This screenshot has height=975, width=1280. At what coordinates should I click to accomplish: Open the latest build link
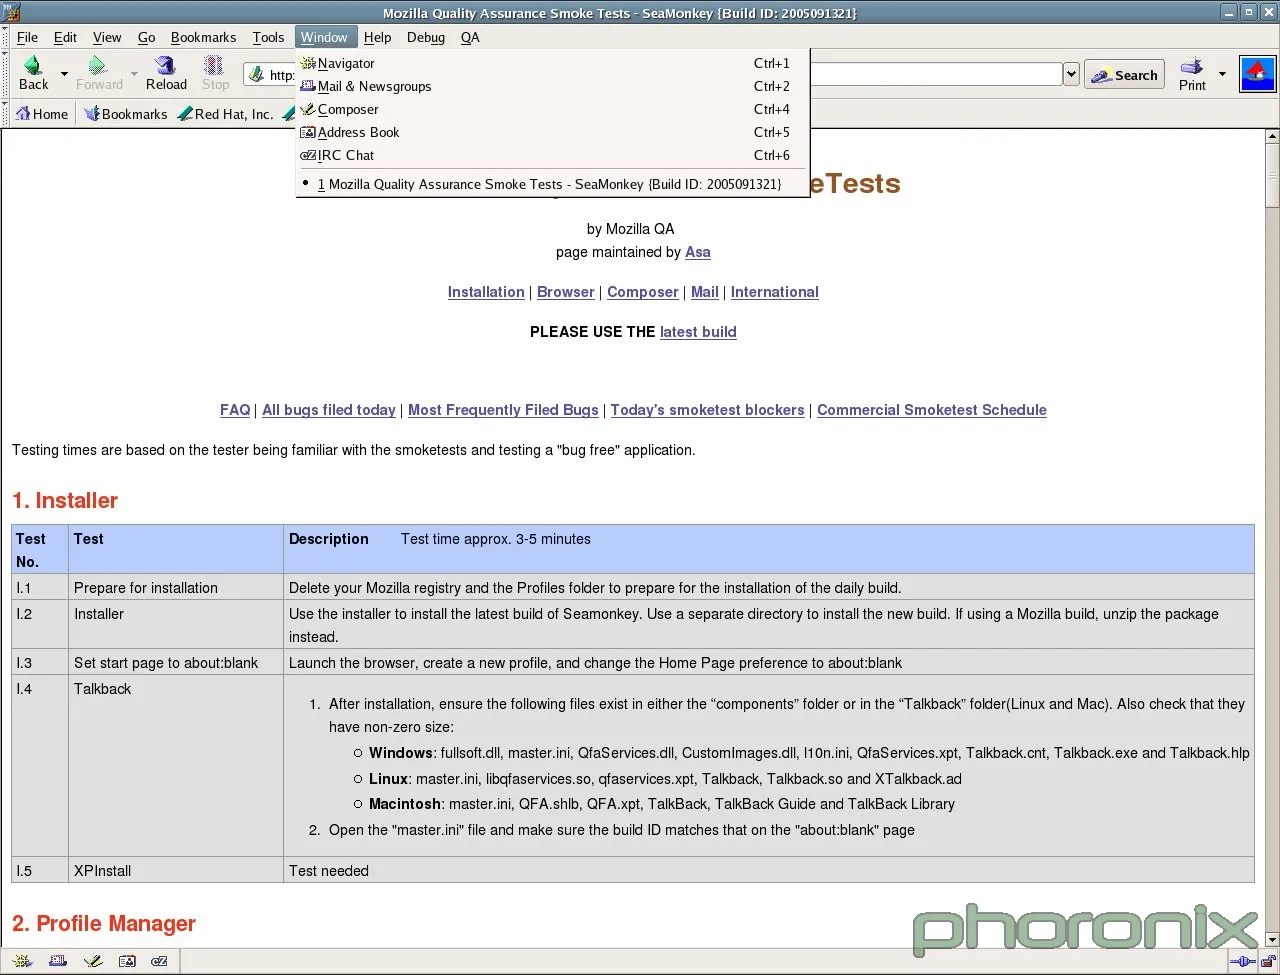click(698, 332)
